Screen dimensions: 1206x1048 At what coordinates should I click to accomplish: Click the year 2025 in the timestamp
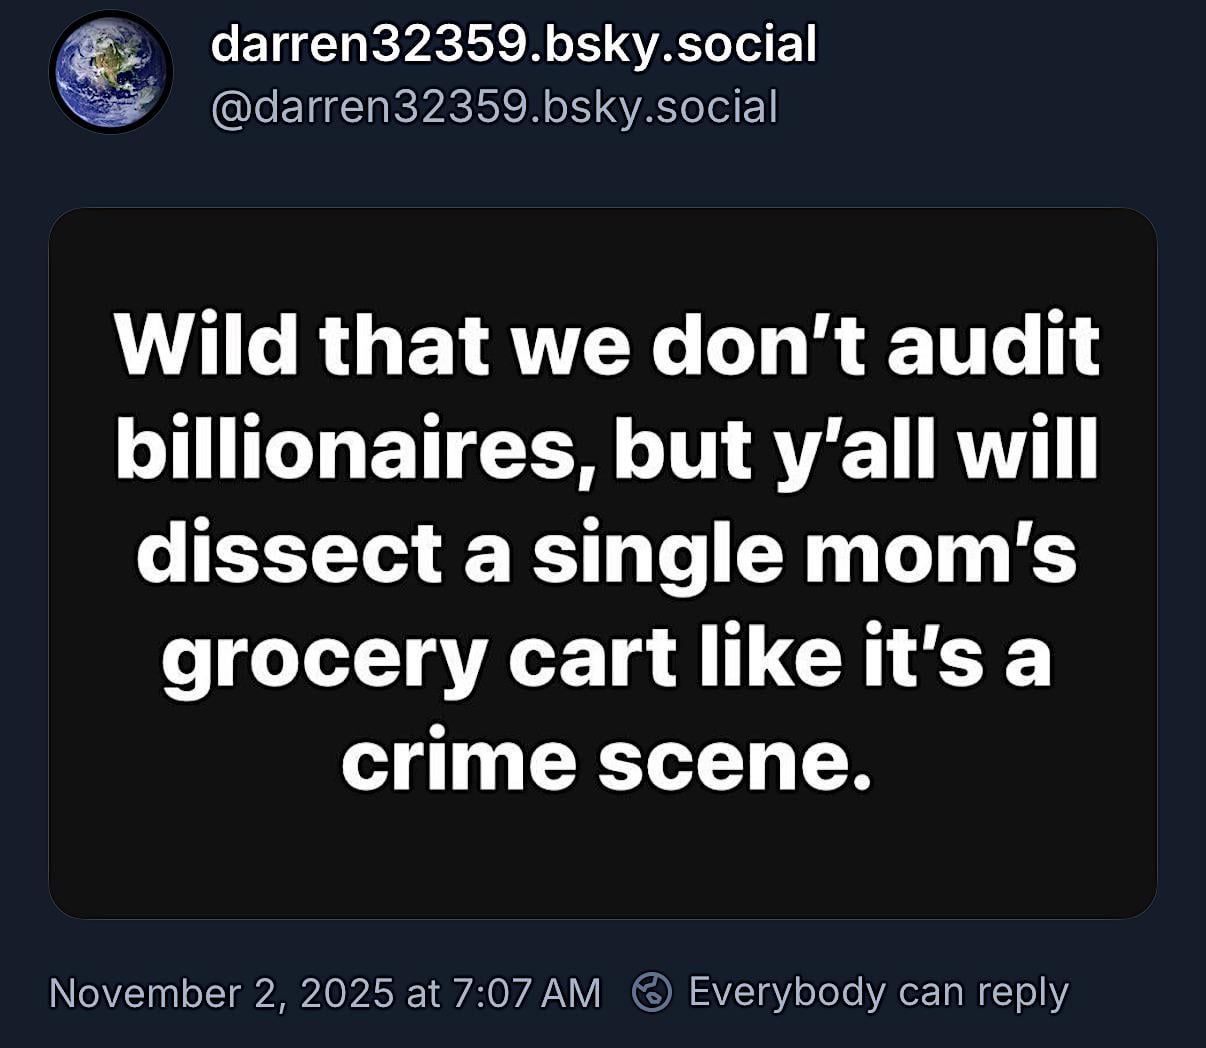[x=347, y=993]
